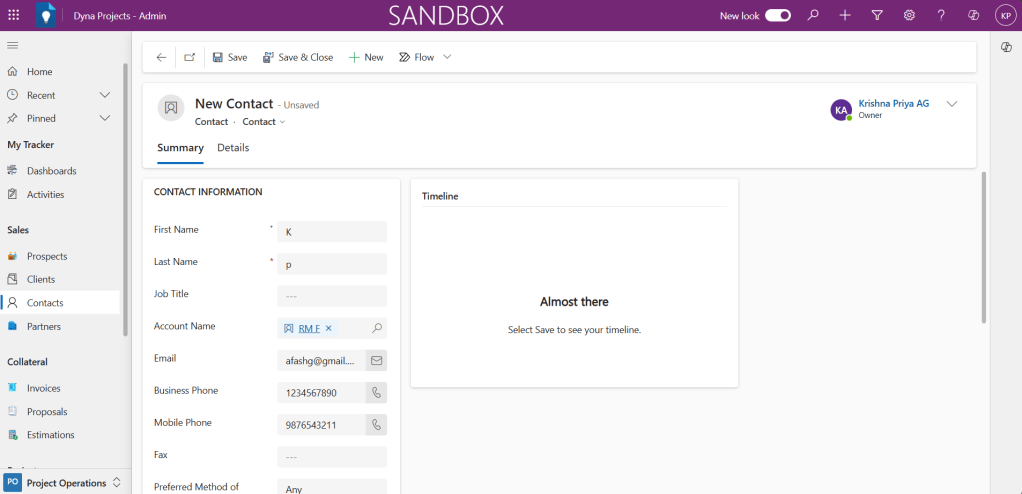Screen dimensions: 1022x494
Task: Toggle the New look switch
Action: (x=778, y=15)
